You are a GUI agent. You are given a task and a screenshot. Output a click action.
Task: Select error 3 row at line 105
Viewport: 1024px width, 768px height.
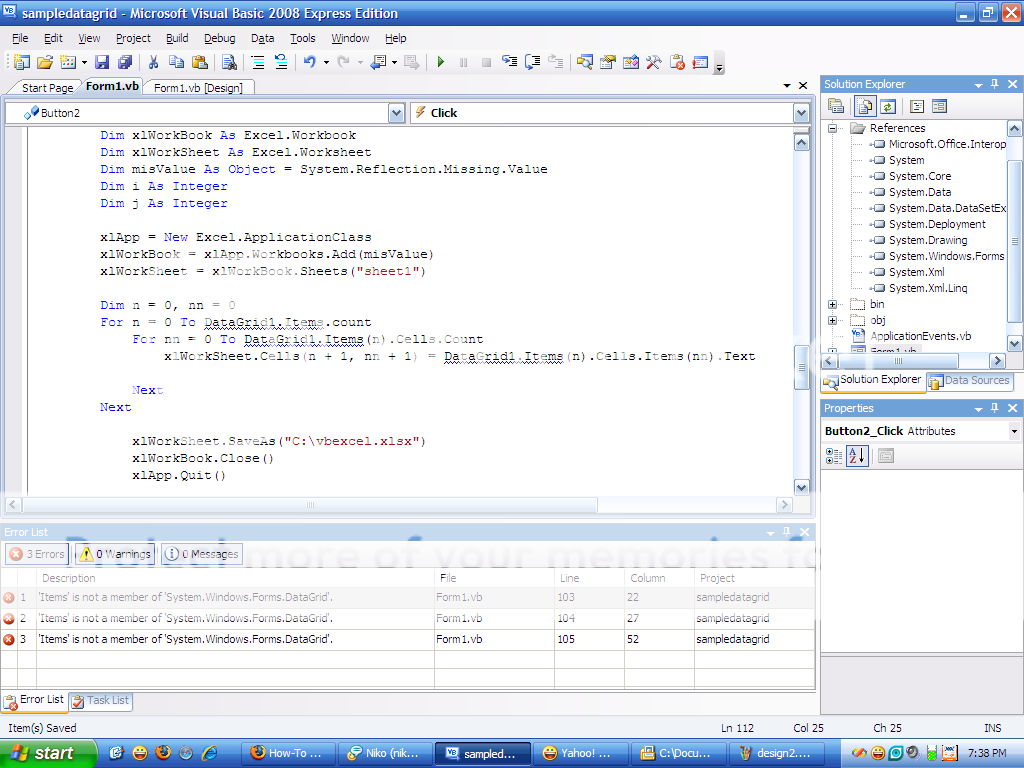(408, 639)
